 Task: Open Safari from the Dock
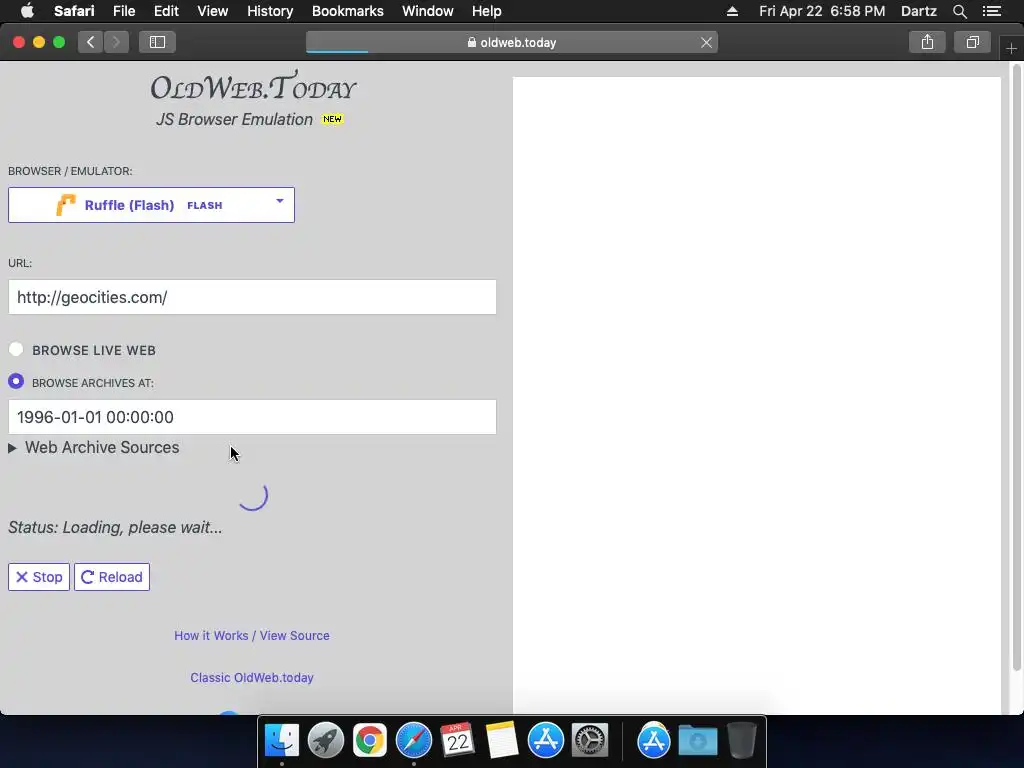coord(414,741)
